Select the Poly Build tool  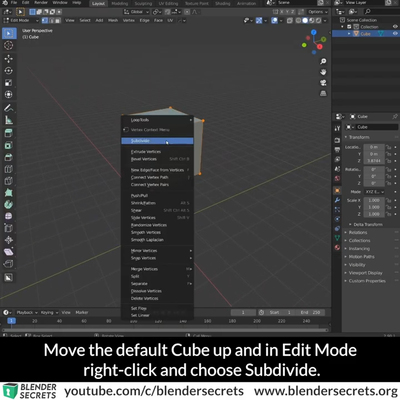(x=9, y=193)
